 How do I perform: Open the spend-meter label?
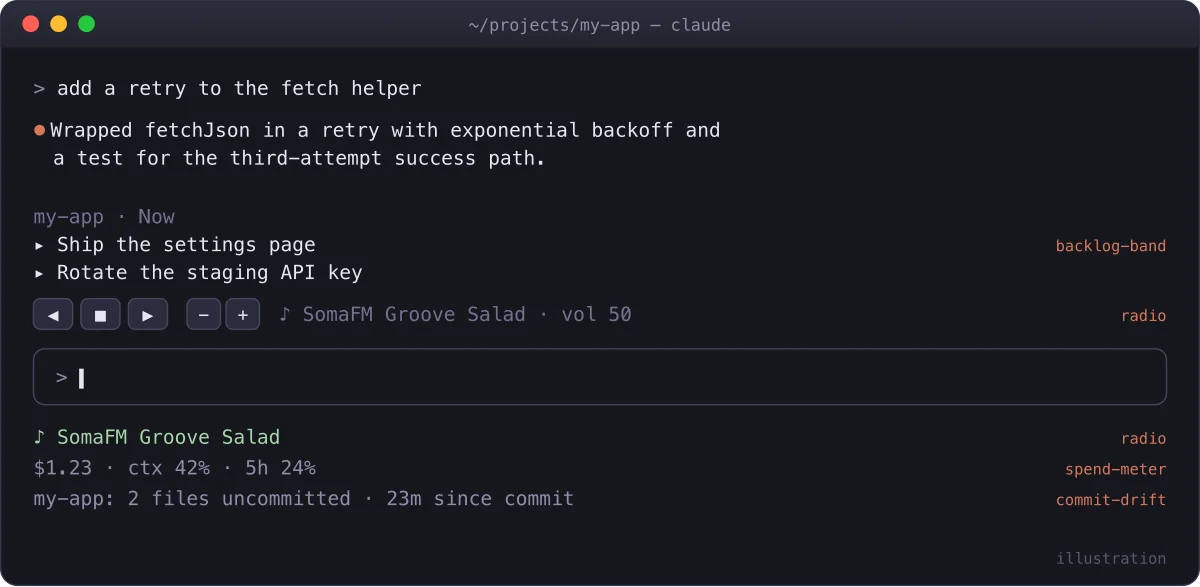(x=1116, y=469)
